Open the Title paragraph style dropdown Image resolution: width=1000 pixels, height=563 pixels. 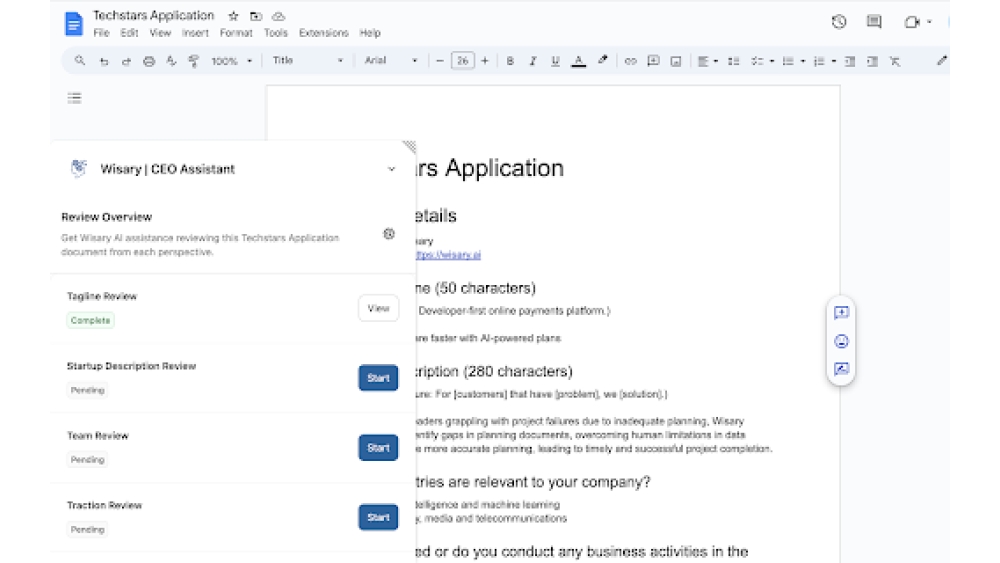(307, 61)
